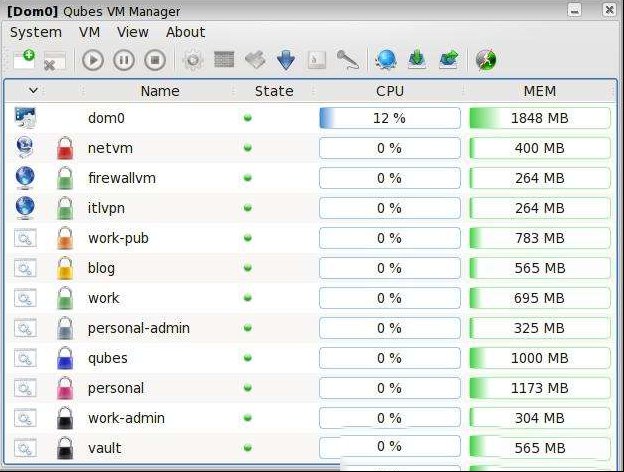Pause the selected VM
624x472 pixels.
pyautogui.click(x=124, y=60)
